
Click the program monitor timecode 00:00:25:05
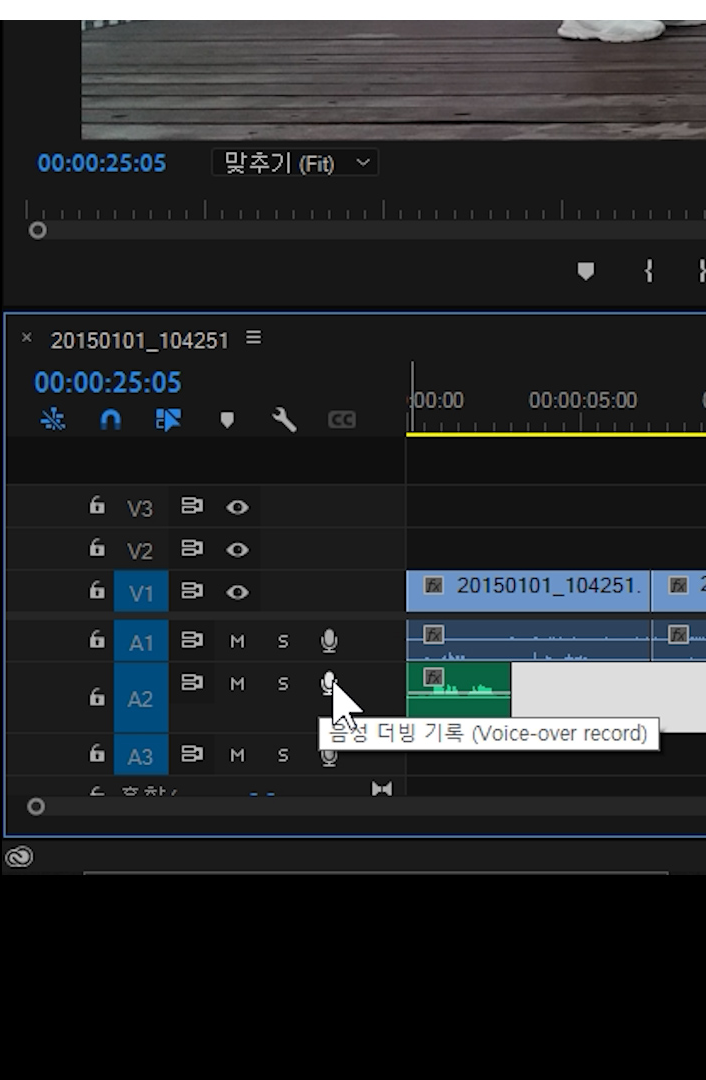pos(102,163)
